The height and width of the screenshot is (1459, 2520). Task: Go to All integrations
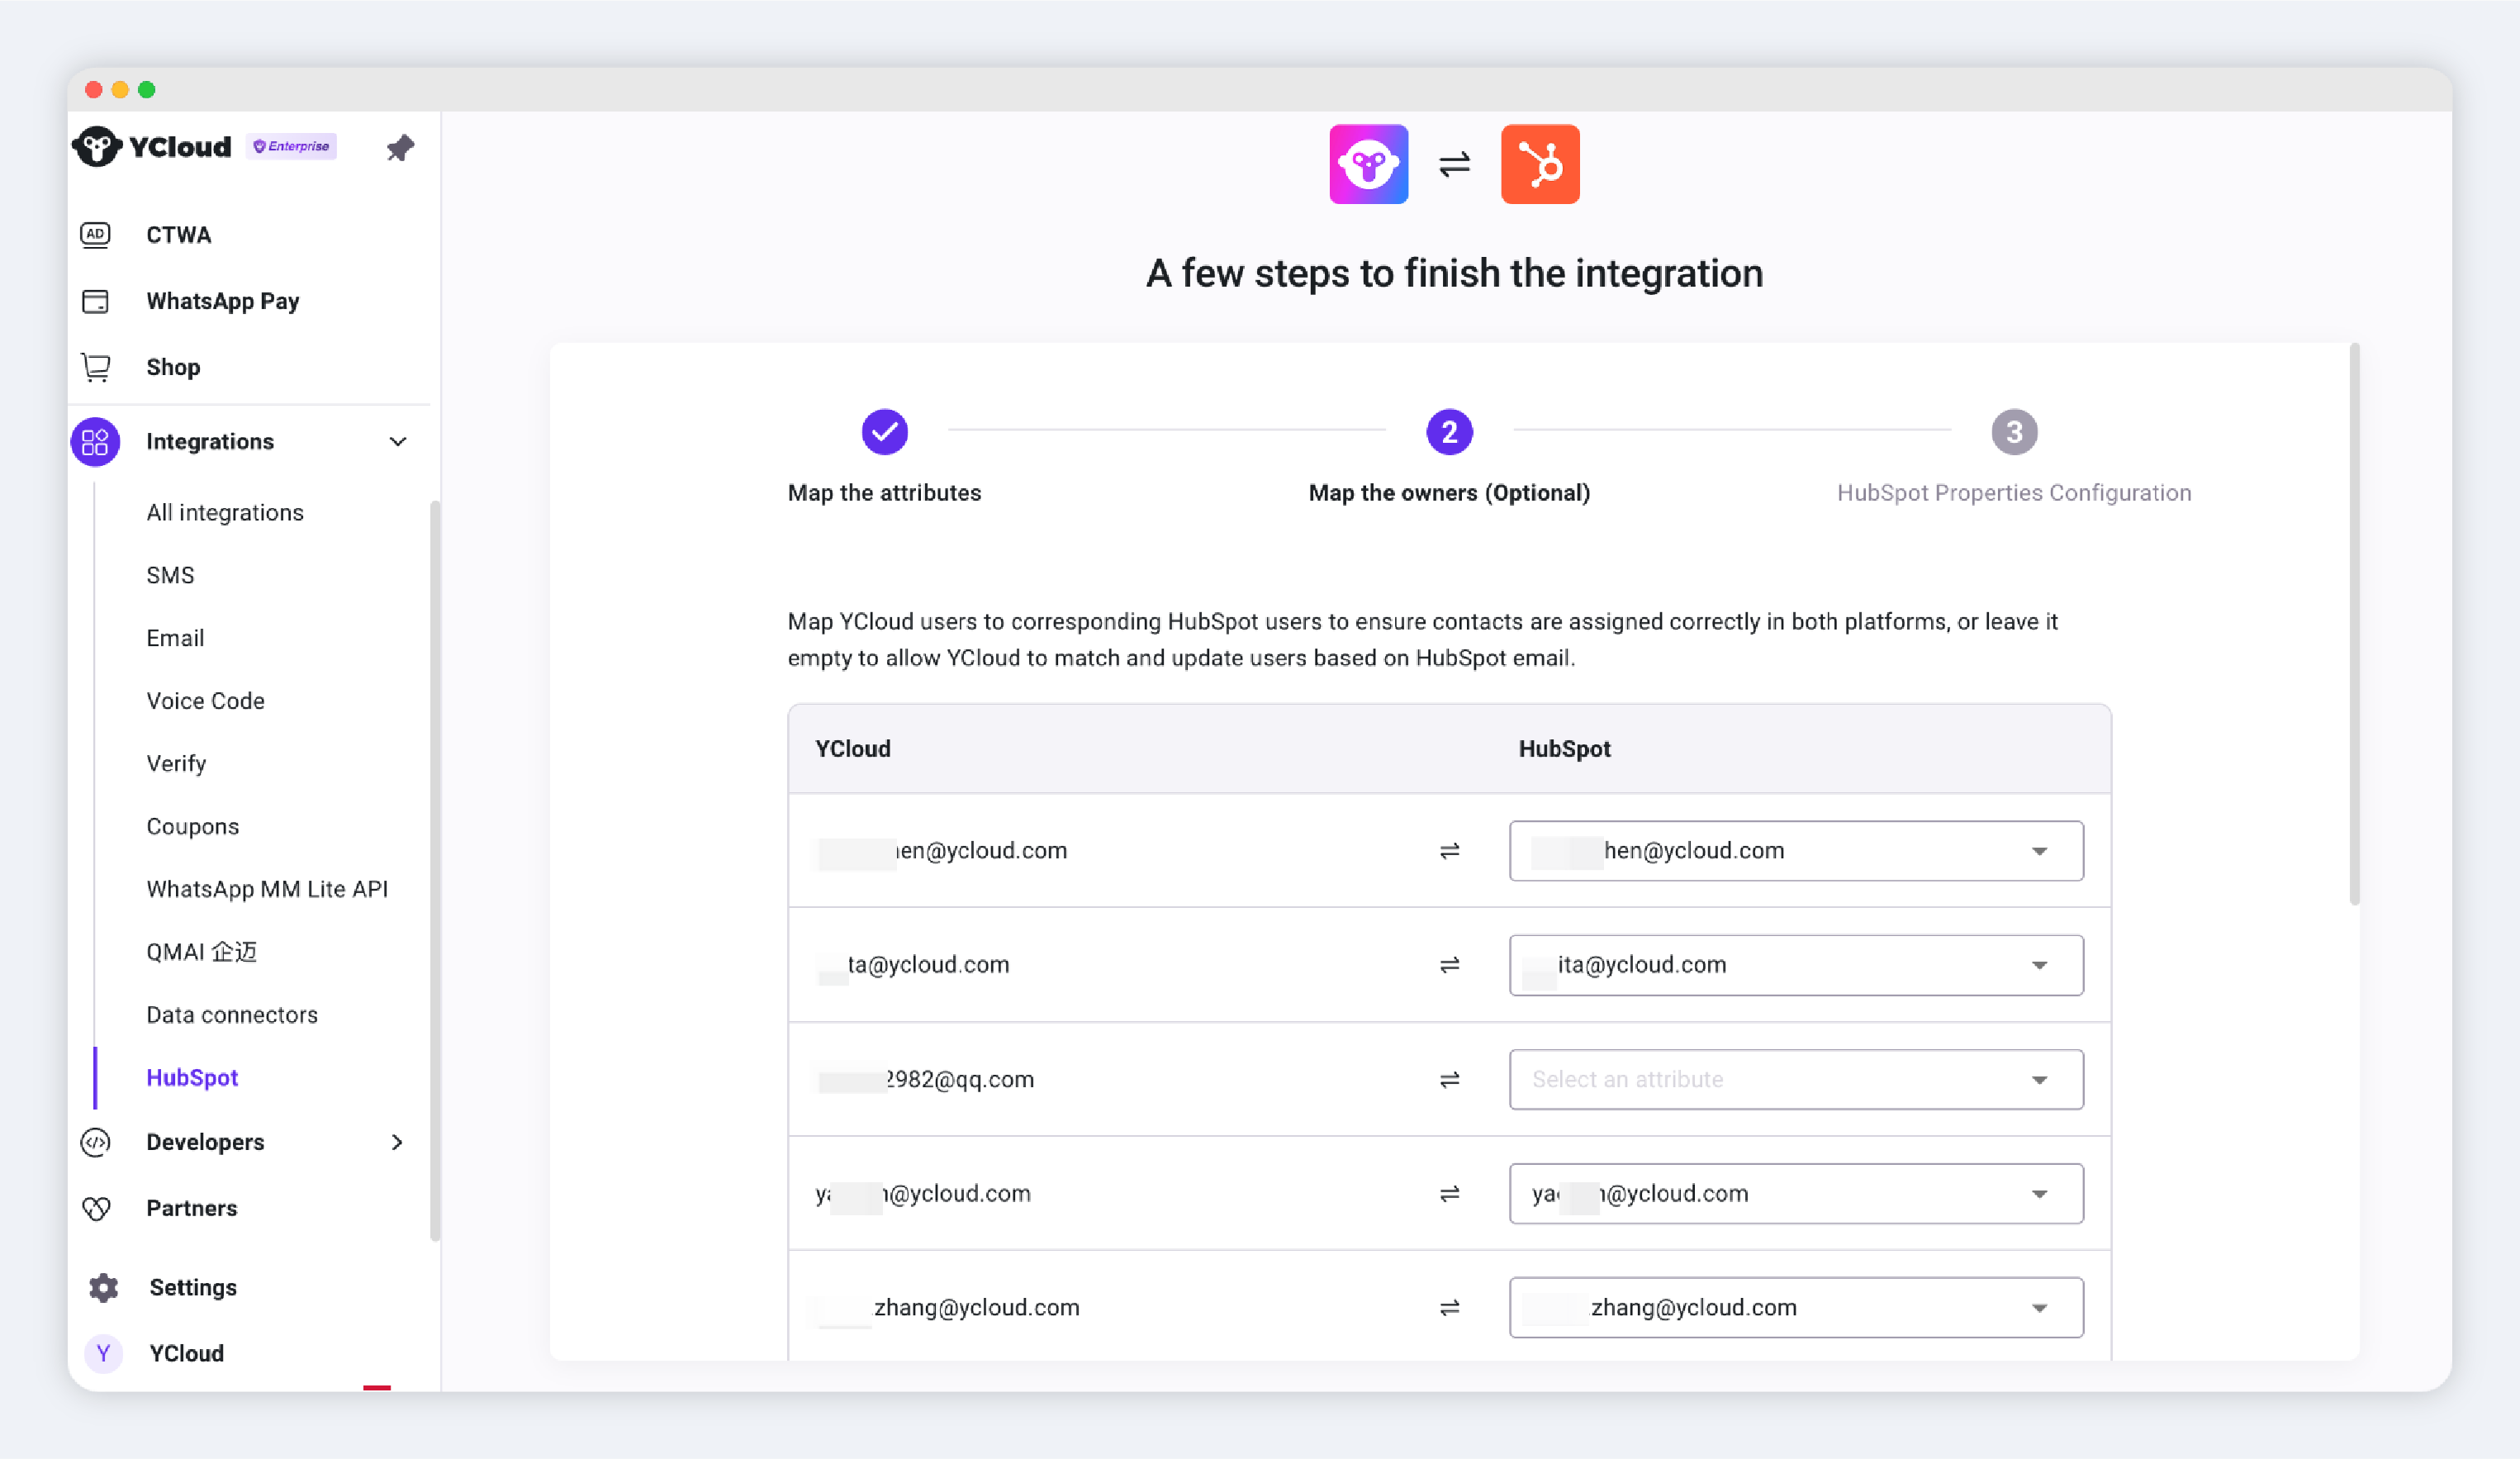pyautogui.click(x=225, y=513)
